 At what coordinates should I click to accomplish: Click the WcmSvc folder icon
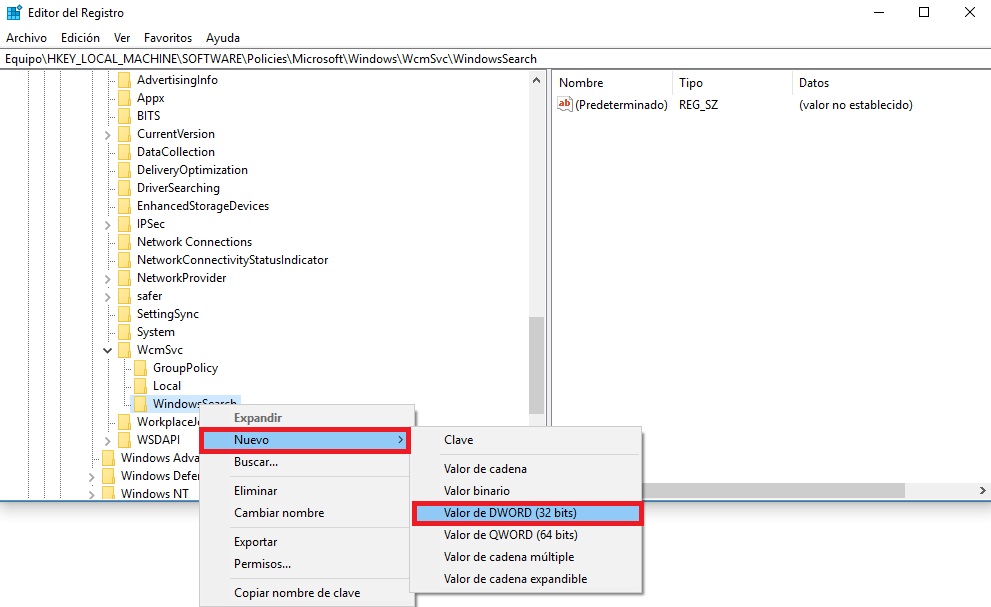[125, 350]
